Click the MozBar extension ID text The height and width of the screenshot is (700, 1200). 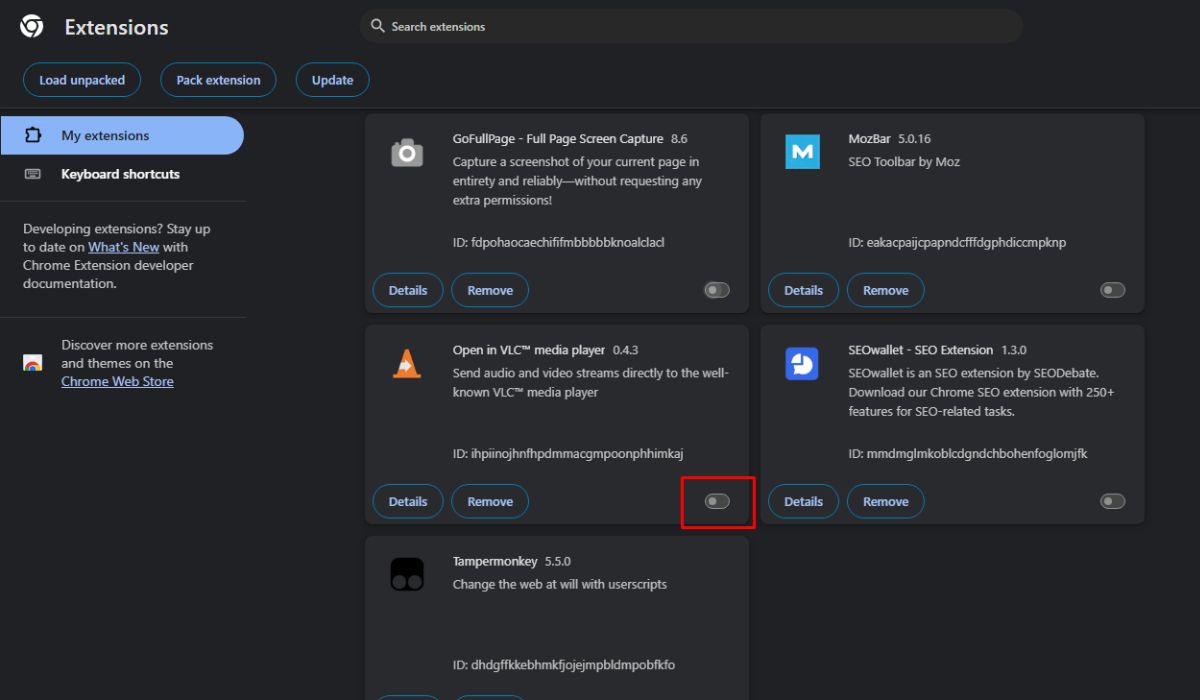click(x=958, y=242)
